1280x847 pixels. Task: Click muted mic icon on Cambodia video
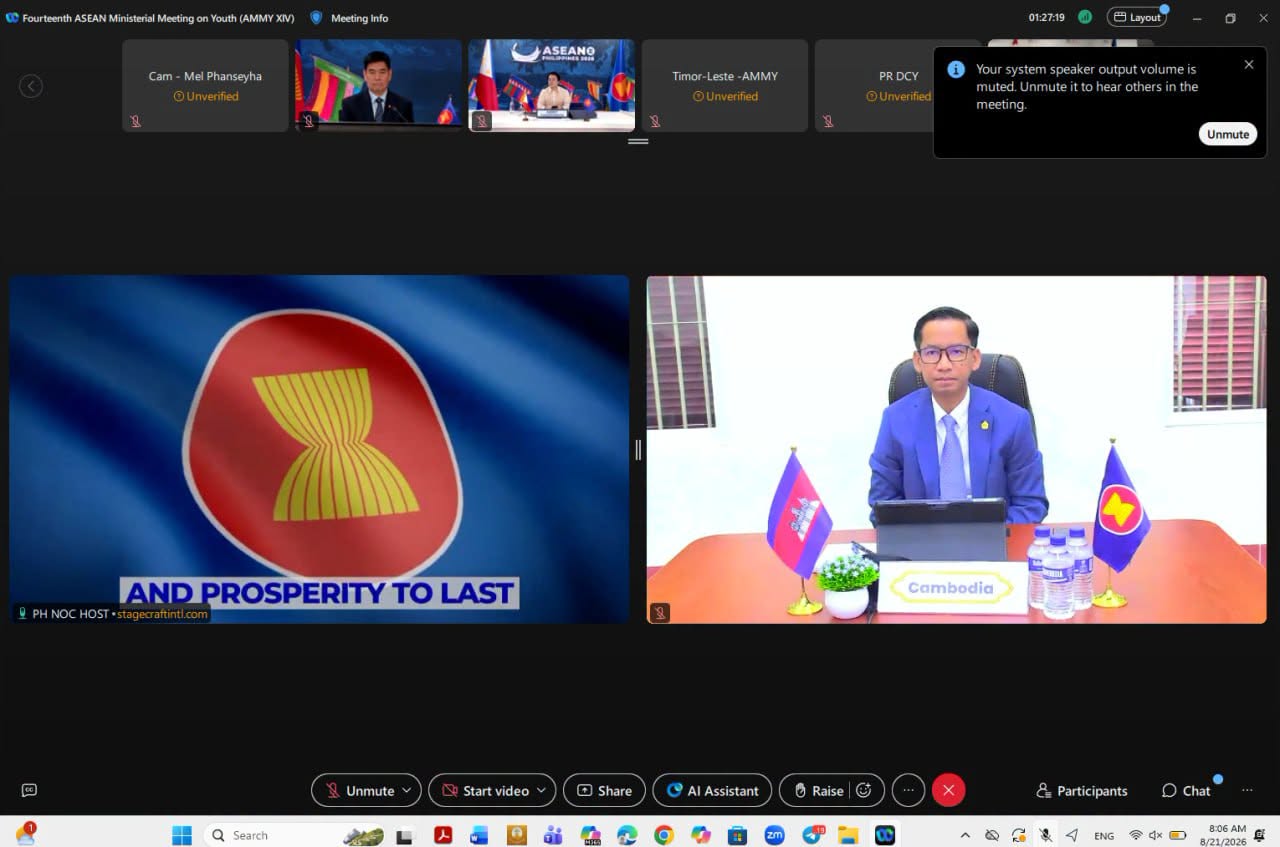point(659,612)
